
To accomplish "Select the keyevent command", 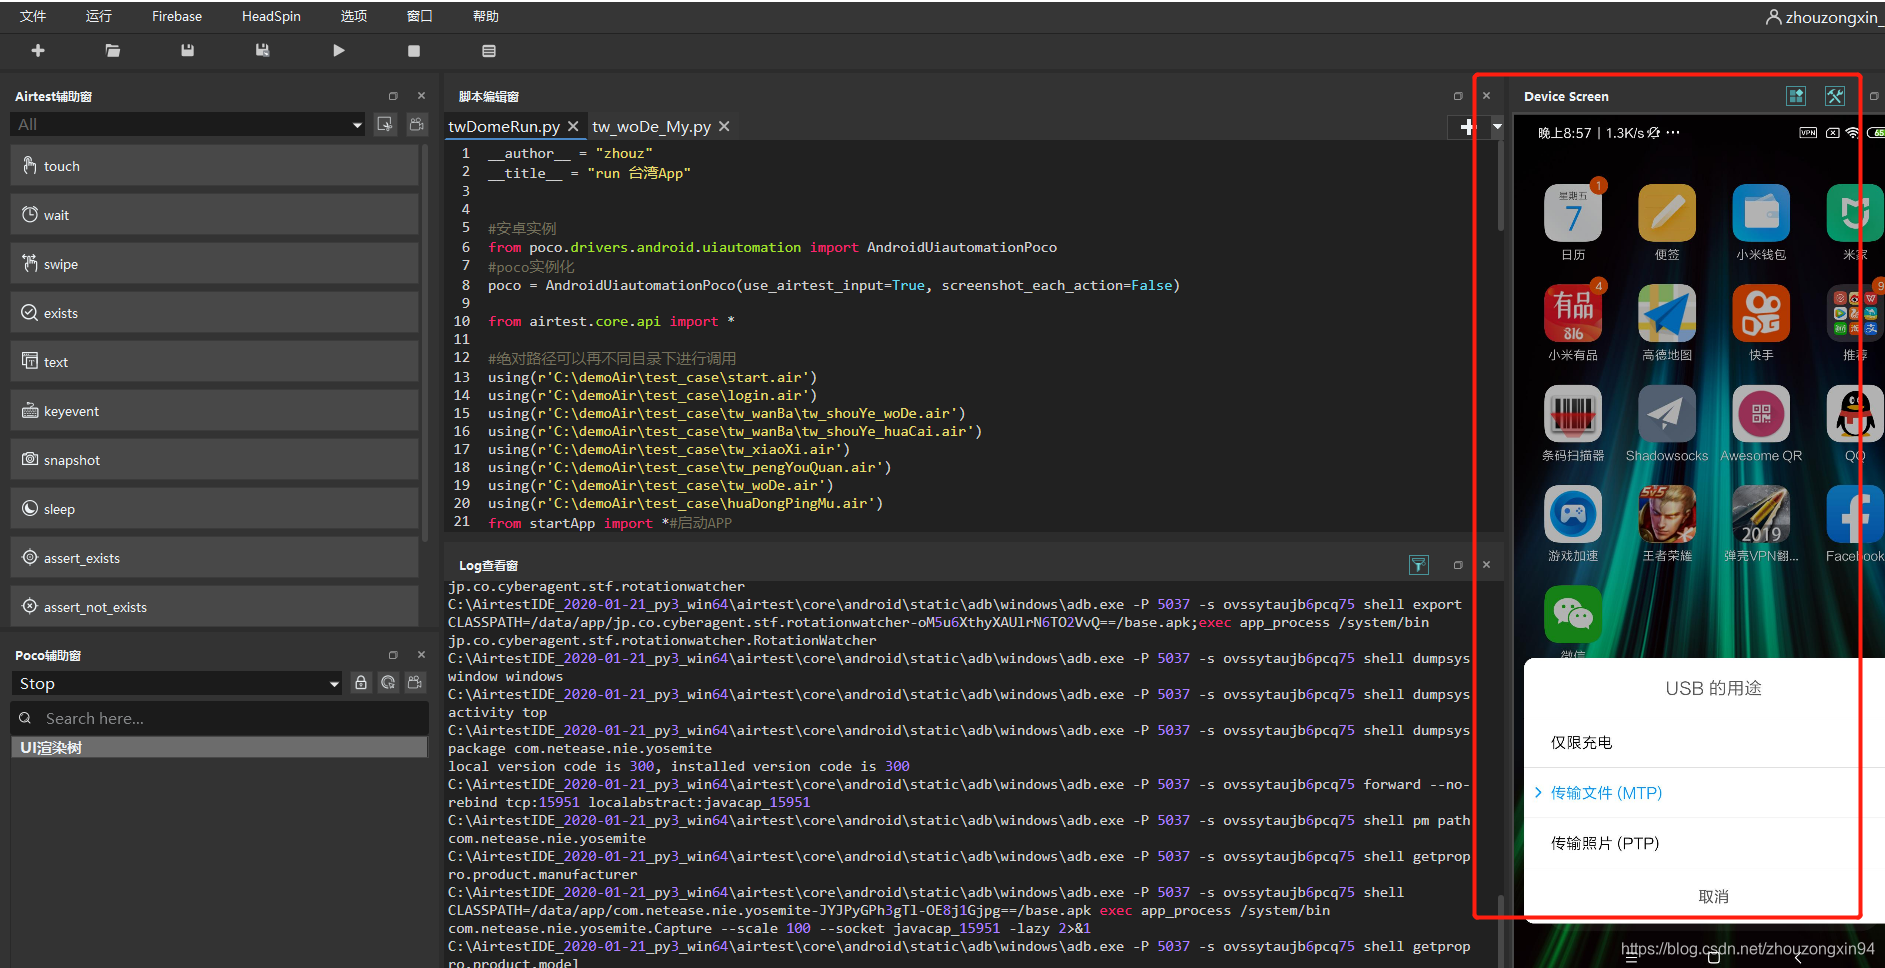I will pyautogui.click(x=215, y=411).
